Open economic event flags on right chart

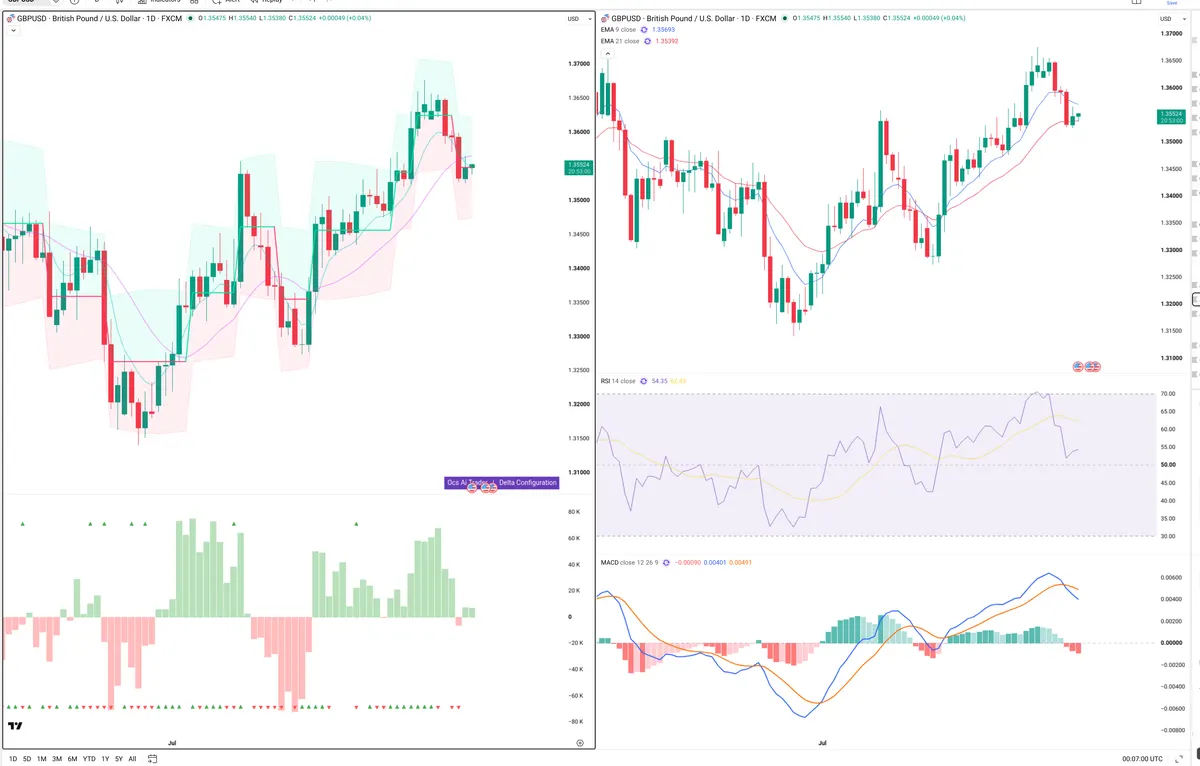pyautogui.click(x=1086, y=367)
